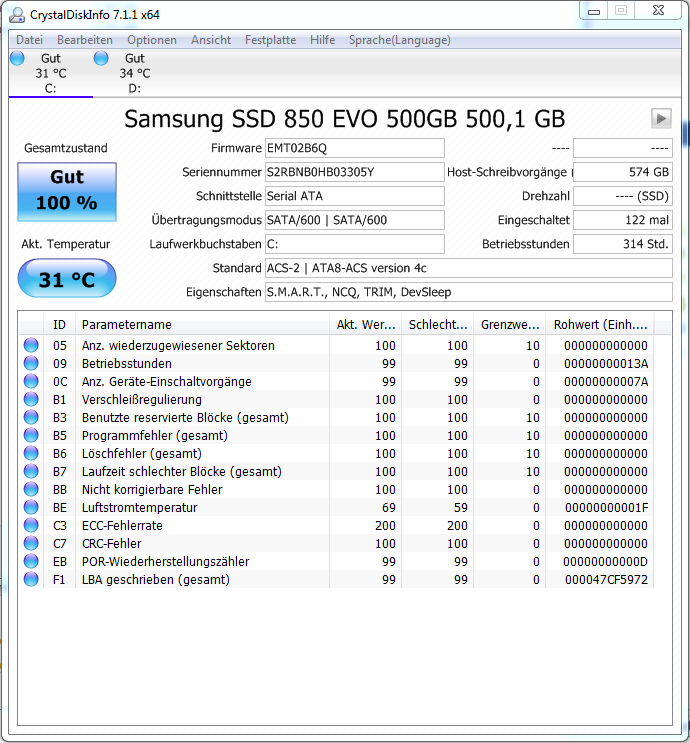Screen dimensions: 690x743
Task: Click status orb for Laufzeit schlechter Blöcke
Action: [31, 471]
